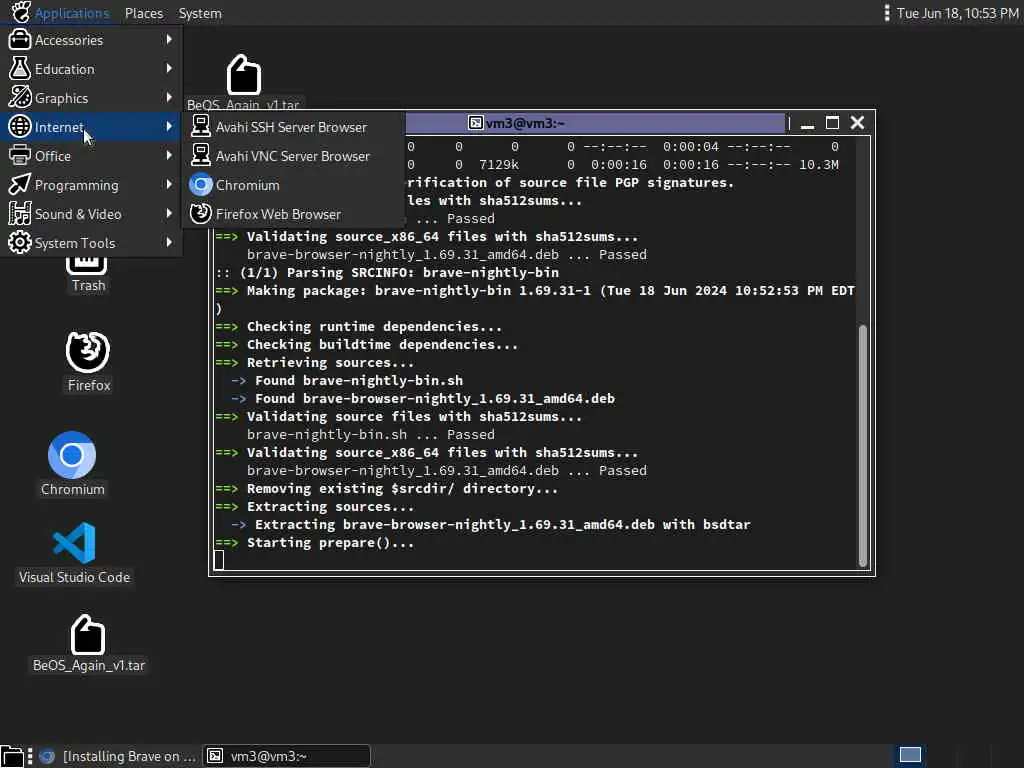Click the Sound & Video film icon
Viewport: 1024px width, 768px height.
pos(20,214)
